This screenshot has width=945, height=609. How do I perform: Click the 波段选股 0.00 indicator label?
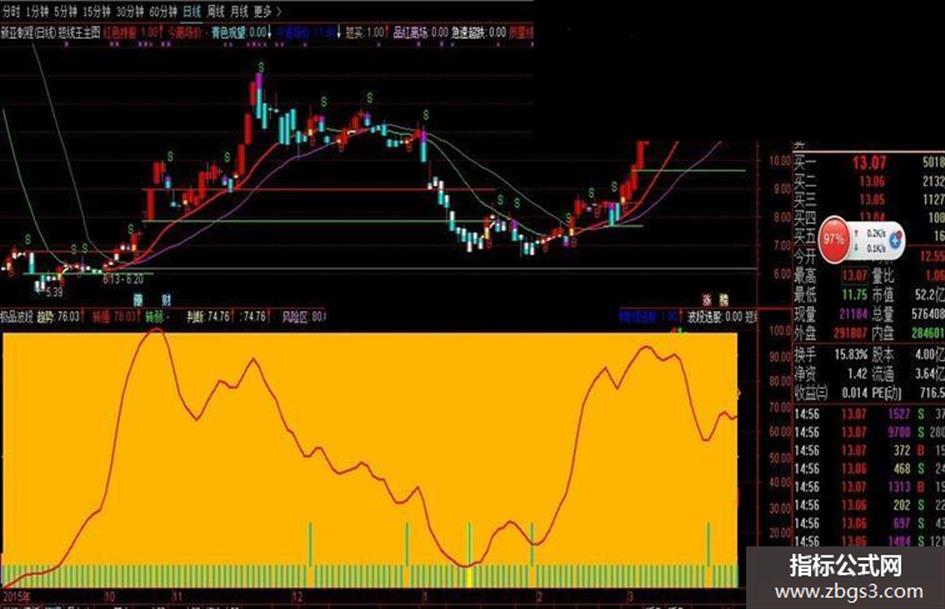pyautogui.click(x=715, y=317)
